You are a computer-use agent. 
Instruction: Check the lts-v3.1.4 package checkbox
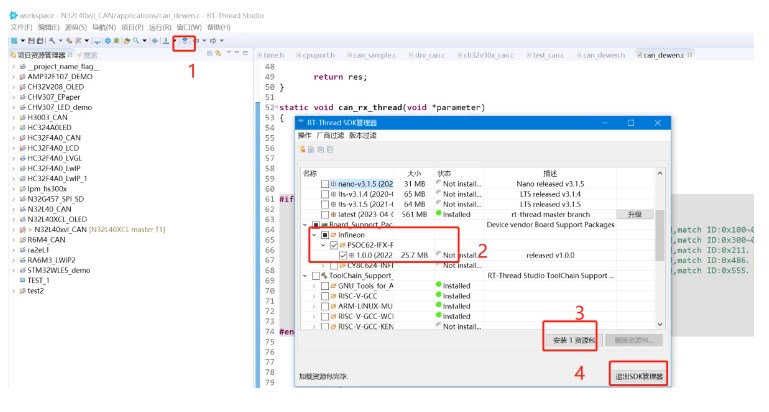tap(325, 194)
